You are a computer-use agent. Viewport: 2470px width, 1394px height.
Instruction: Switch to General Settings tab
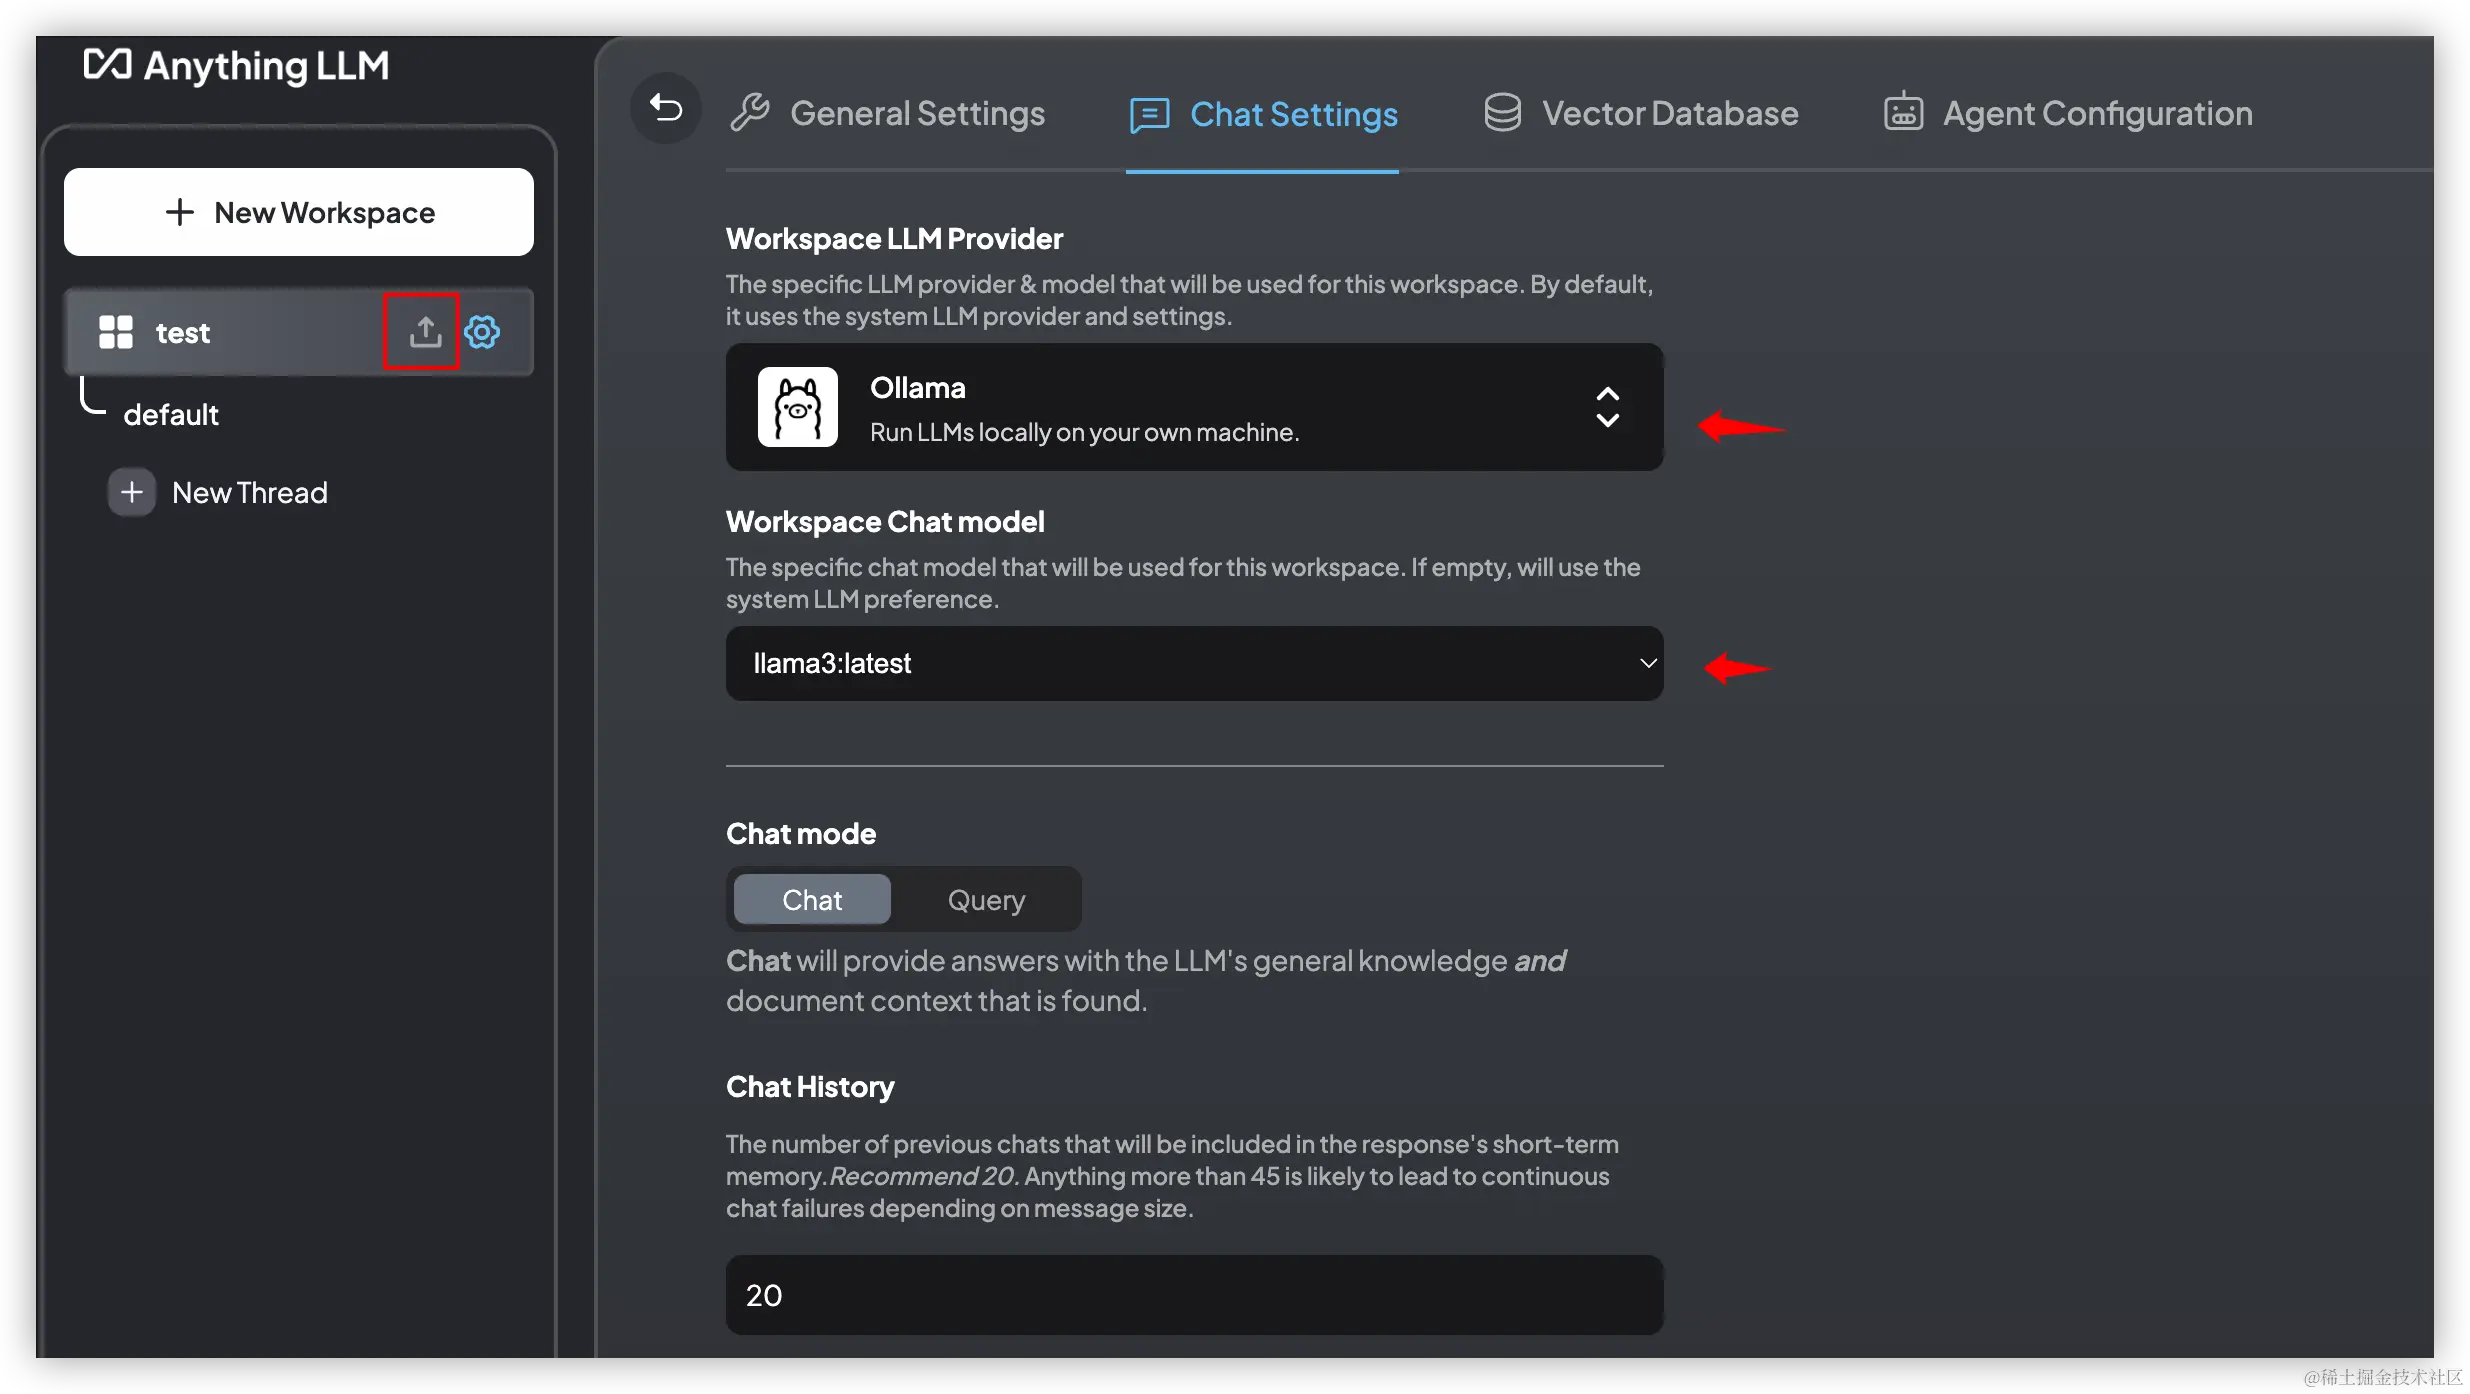pos(917,114)
